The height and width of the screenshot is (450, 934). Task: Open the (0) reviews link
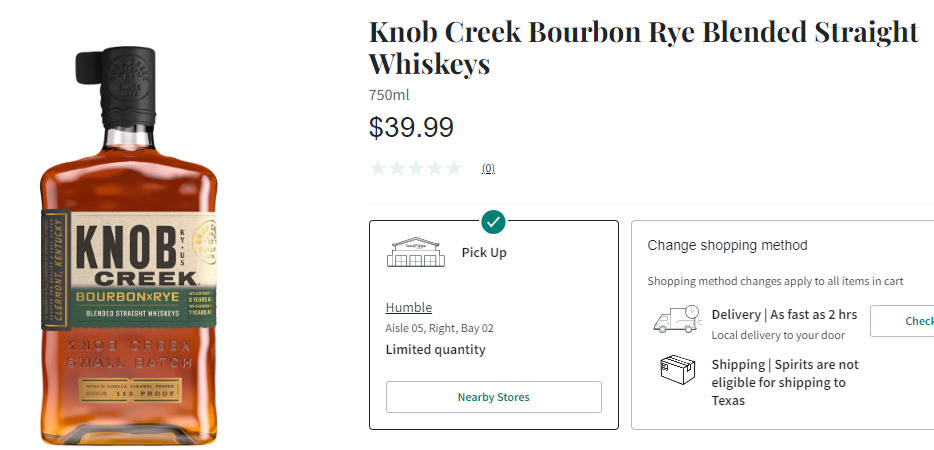pos(488,169)
